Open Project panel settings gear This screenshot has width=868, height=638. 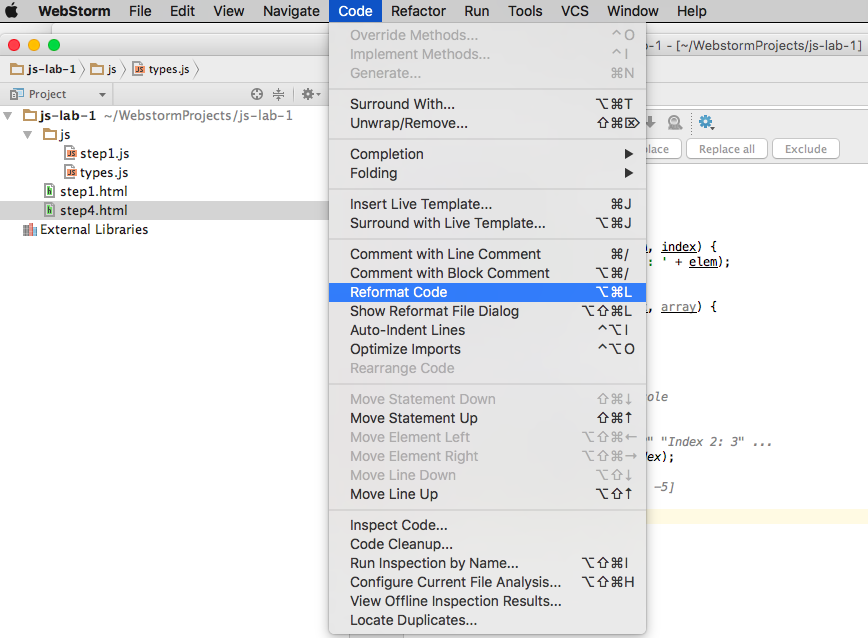pos(308,92)
